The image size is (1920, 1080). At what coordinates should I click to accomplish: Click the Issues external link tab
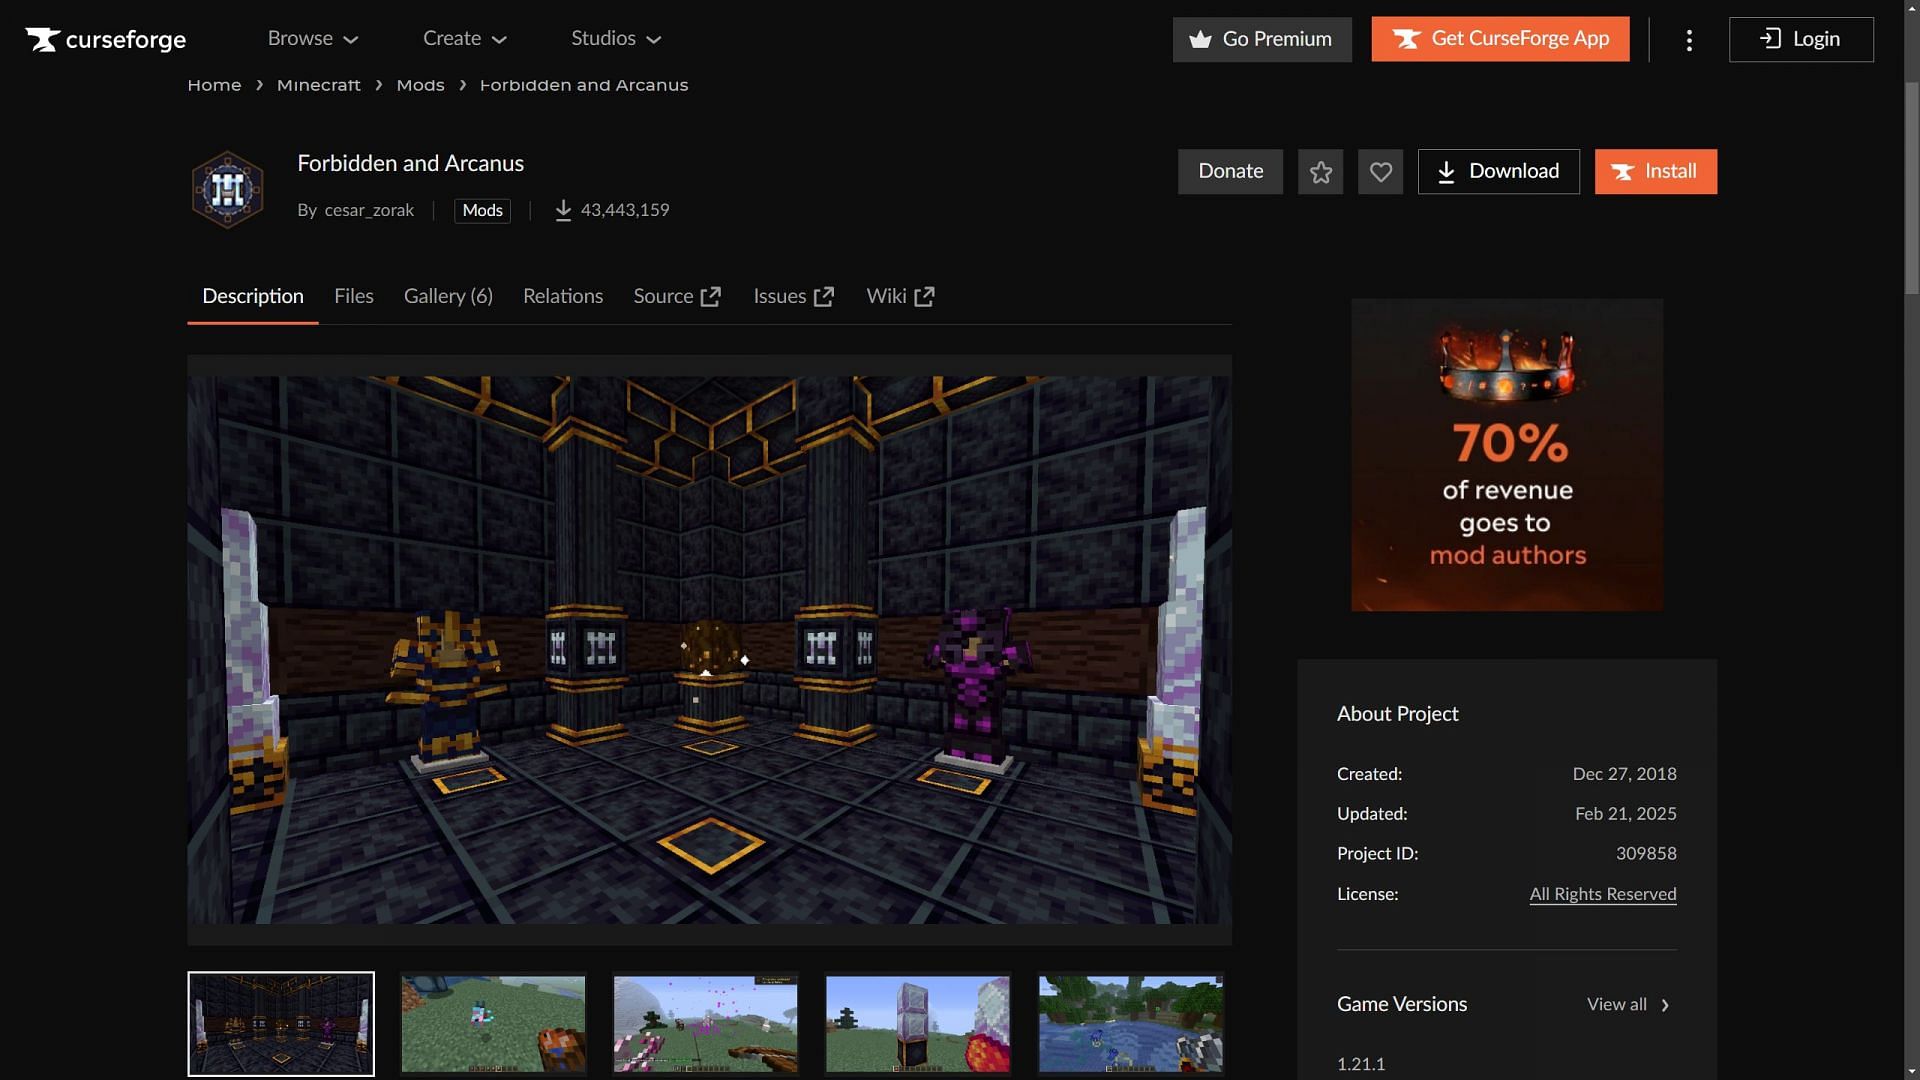coord(793,297)
